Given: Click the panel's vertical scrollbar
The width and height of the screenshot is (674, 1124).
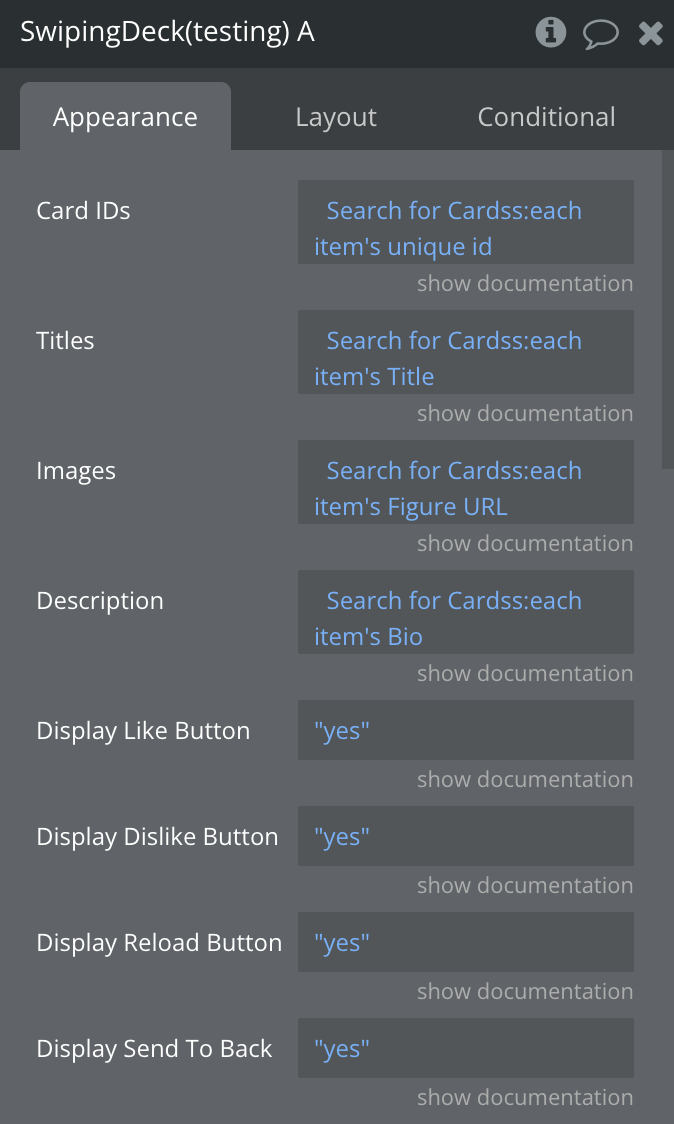Looking at the screenshot, I should pyautogui.click(x=667, y=310).
